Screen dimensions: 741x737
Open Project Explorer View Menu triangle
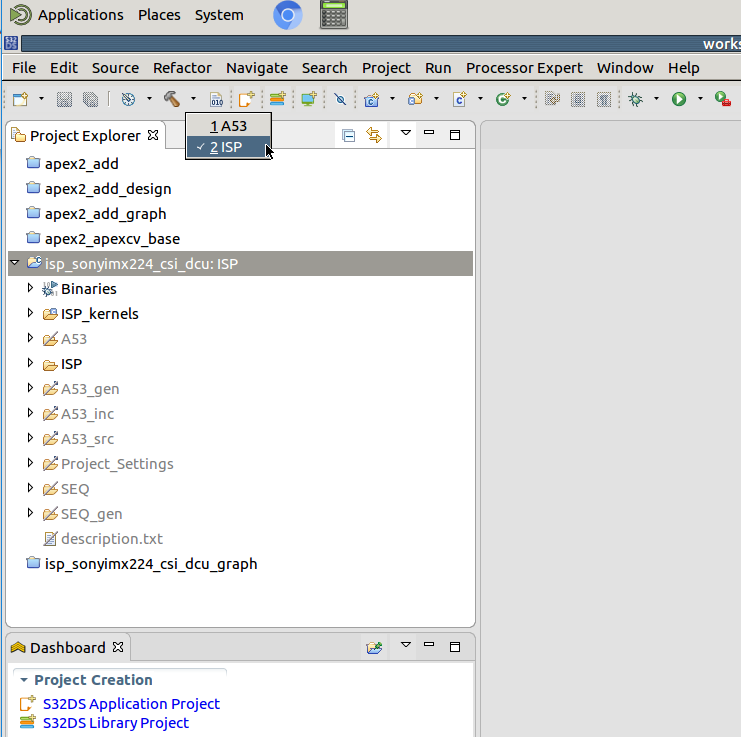pos(405,133)
